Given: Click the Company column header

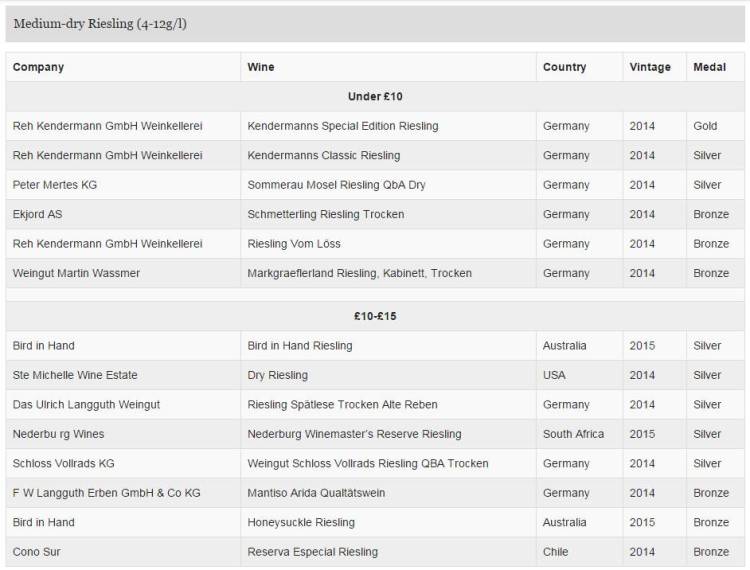Looking at the screenshot, I should 38,67.
